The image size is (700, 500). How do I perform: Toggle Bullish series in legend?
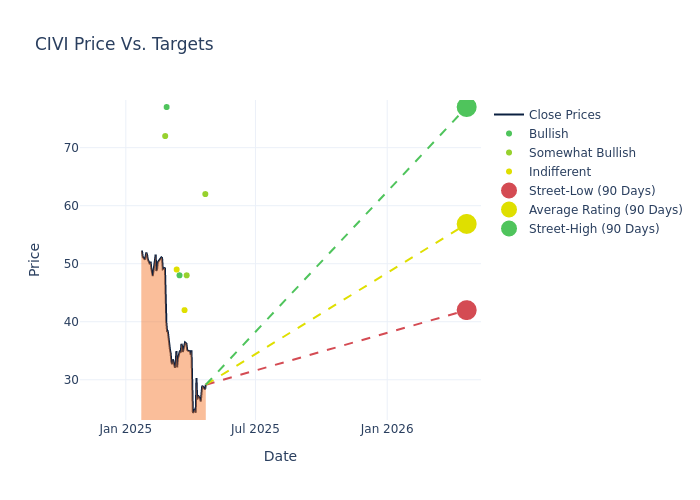pos(548,134)
